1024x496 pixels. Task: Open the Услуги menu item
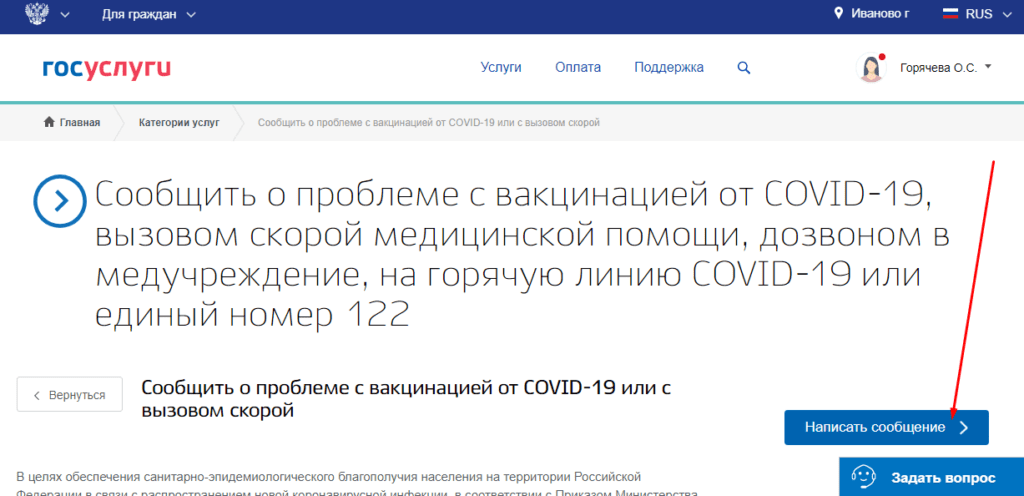[x=501, y=68]
